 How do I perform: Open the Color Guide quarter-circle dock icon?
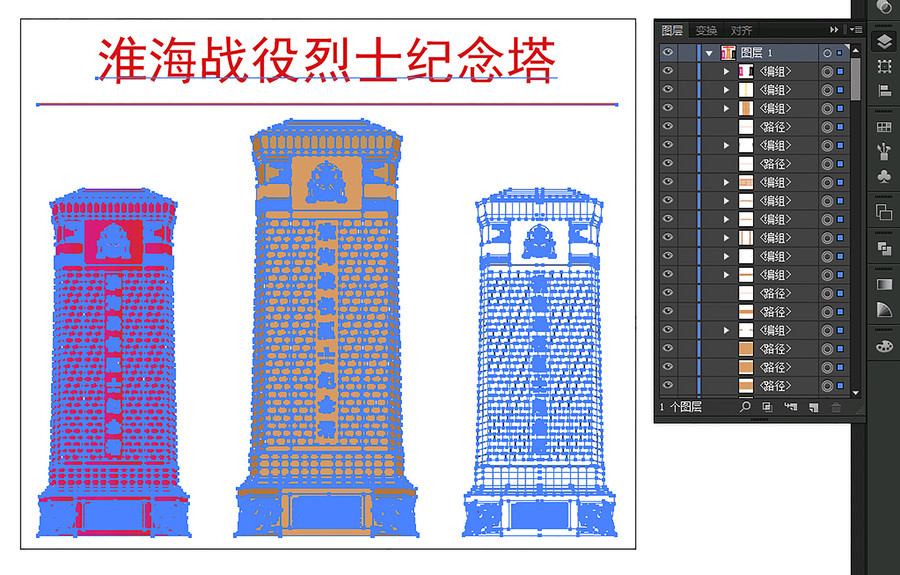(x=884, y=309)
